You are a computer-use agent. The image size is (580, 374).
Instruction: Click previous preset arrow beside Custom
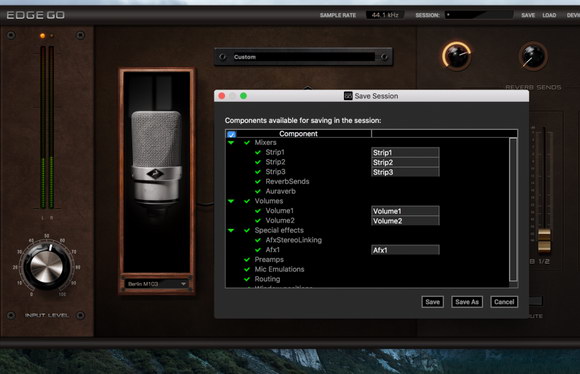[x=223, y=57]
